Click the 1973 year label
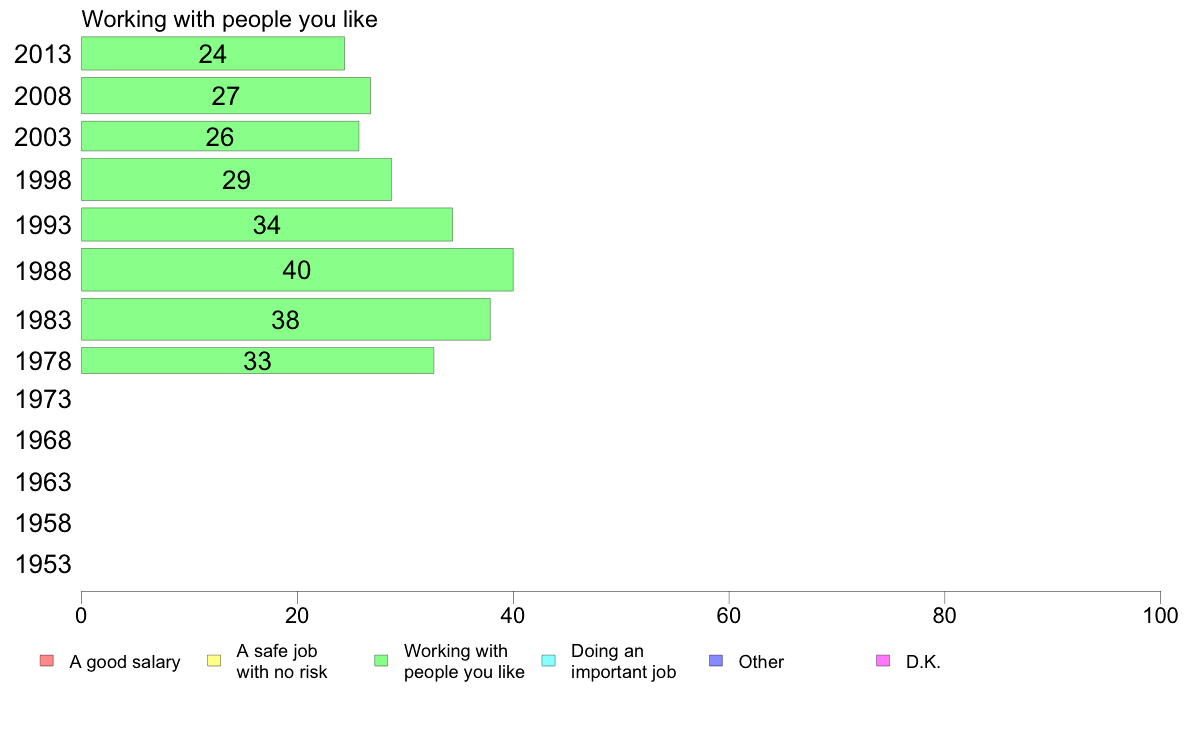 tap(43, 399)
